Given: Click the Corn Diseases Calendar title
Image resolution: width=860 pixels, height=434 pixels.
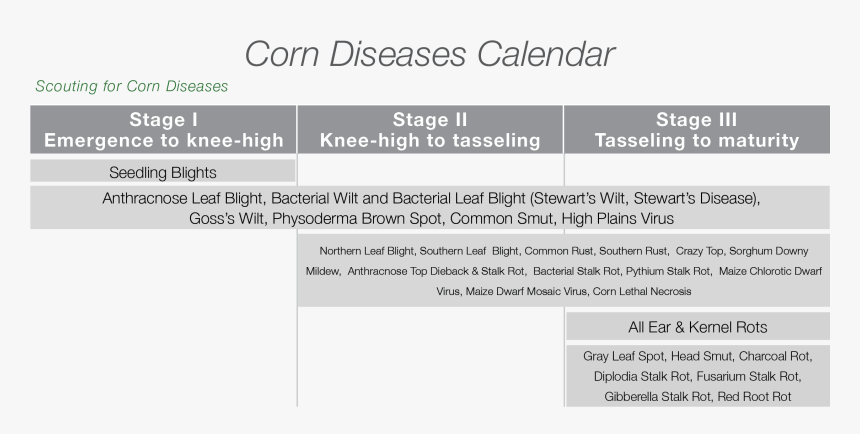Looking at the screenshot, I should coord(429,54).
